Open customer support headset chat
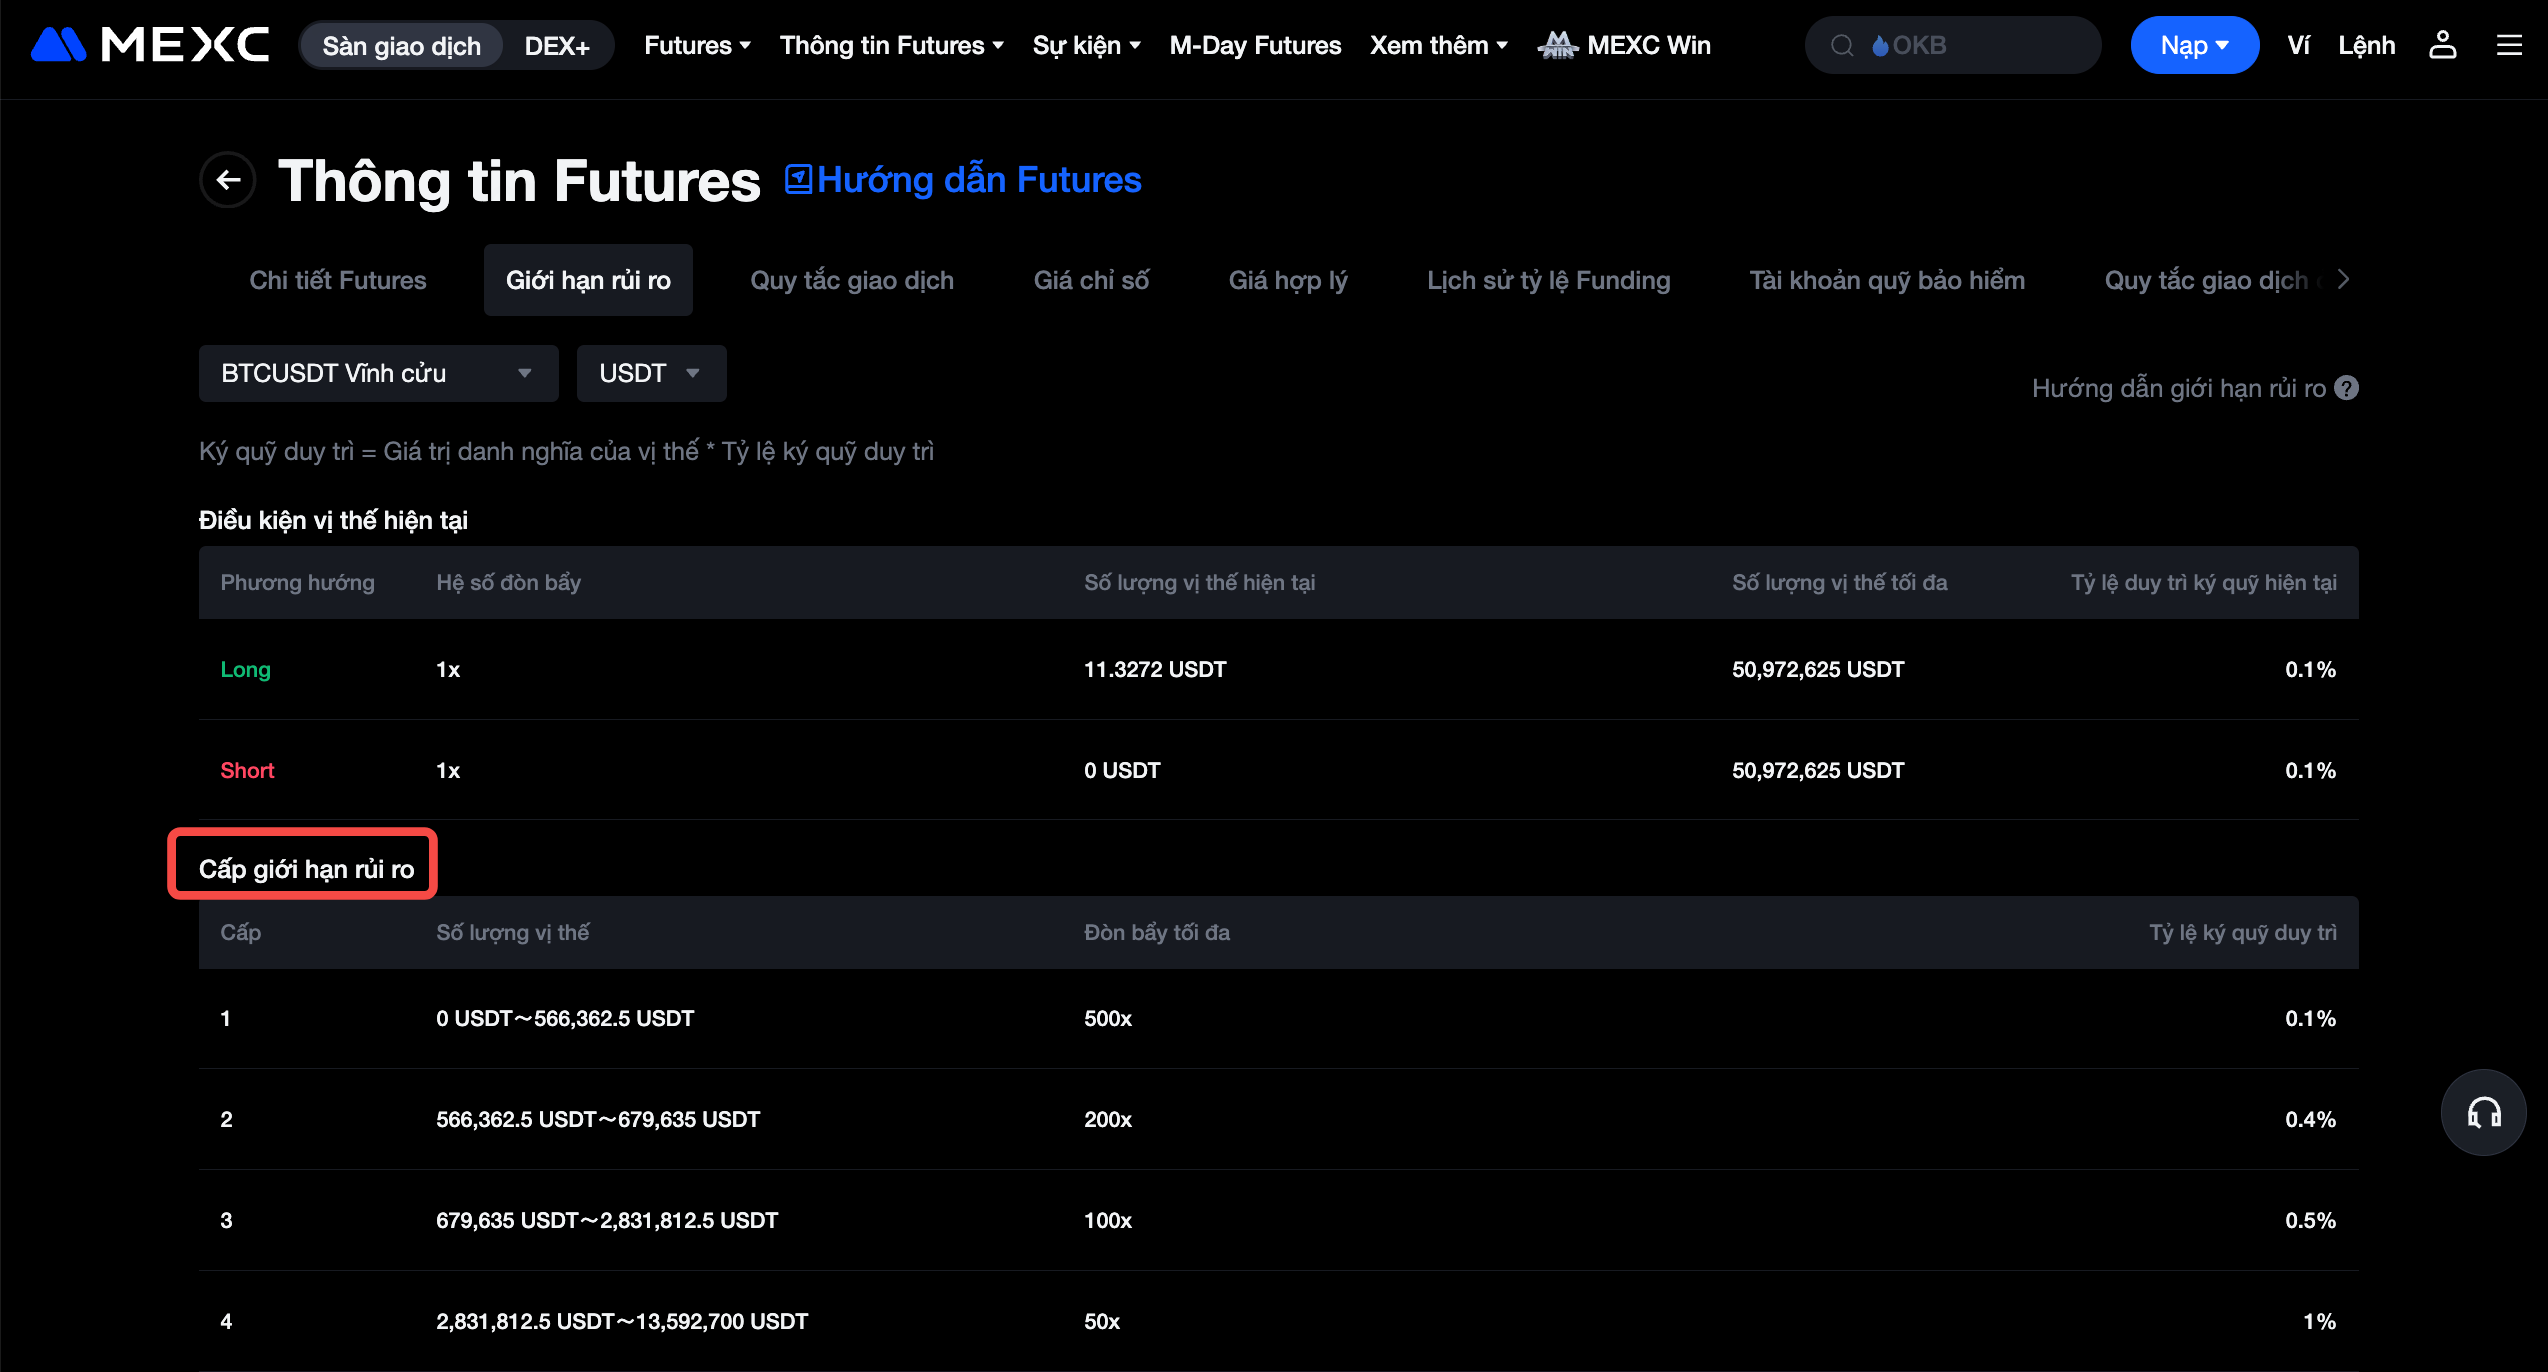The width and height of the screenshot is (2548, 1372). click(x=2483, y=1112)
